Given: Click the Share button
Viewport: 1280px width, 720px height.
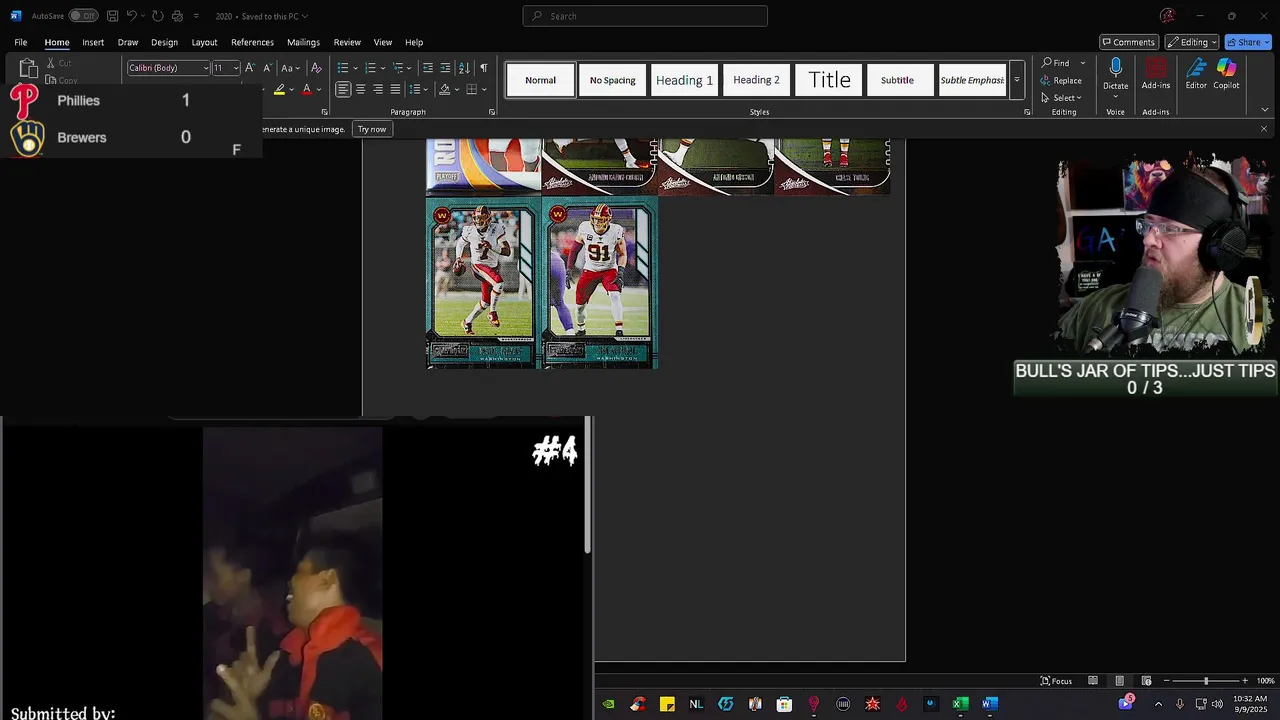Looking at the screenshot, I should (1248, 42).
